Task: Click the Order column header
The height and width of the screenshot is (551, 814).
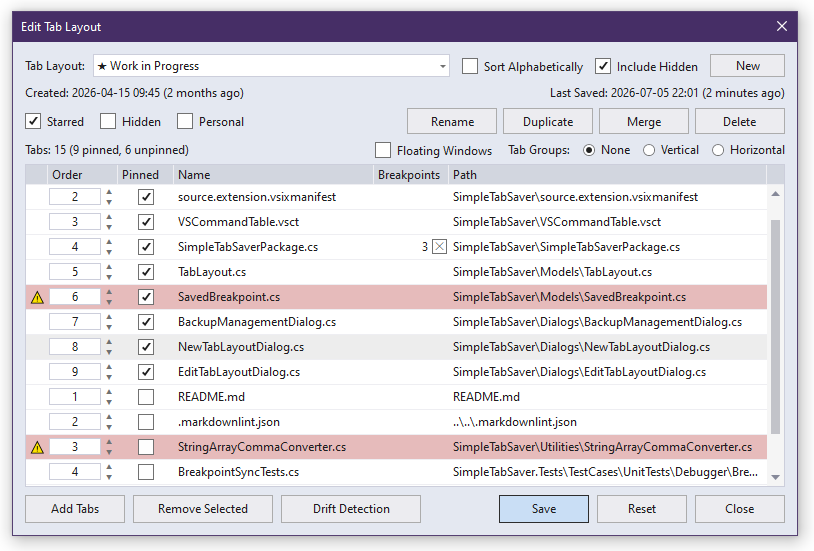Action: tap(82, 175)
